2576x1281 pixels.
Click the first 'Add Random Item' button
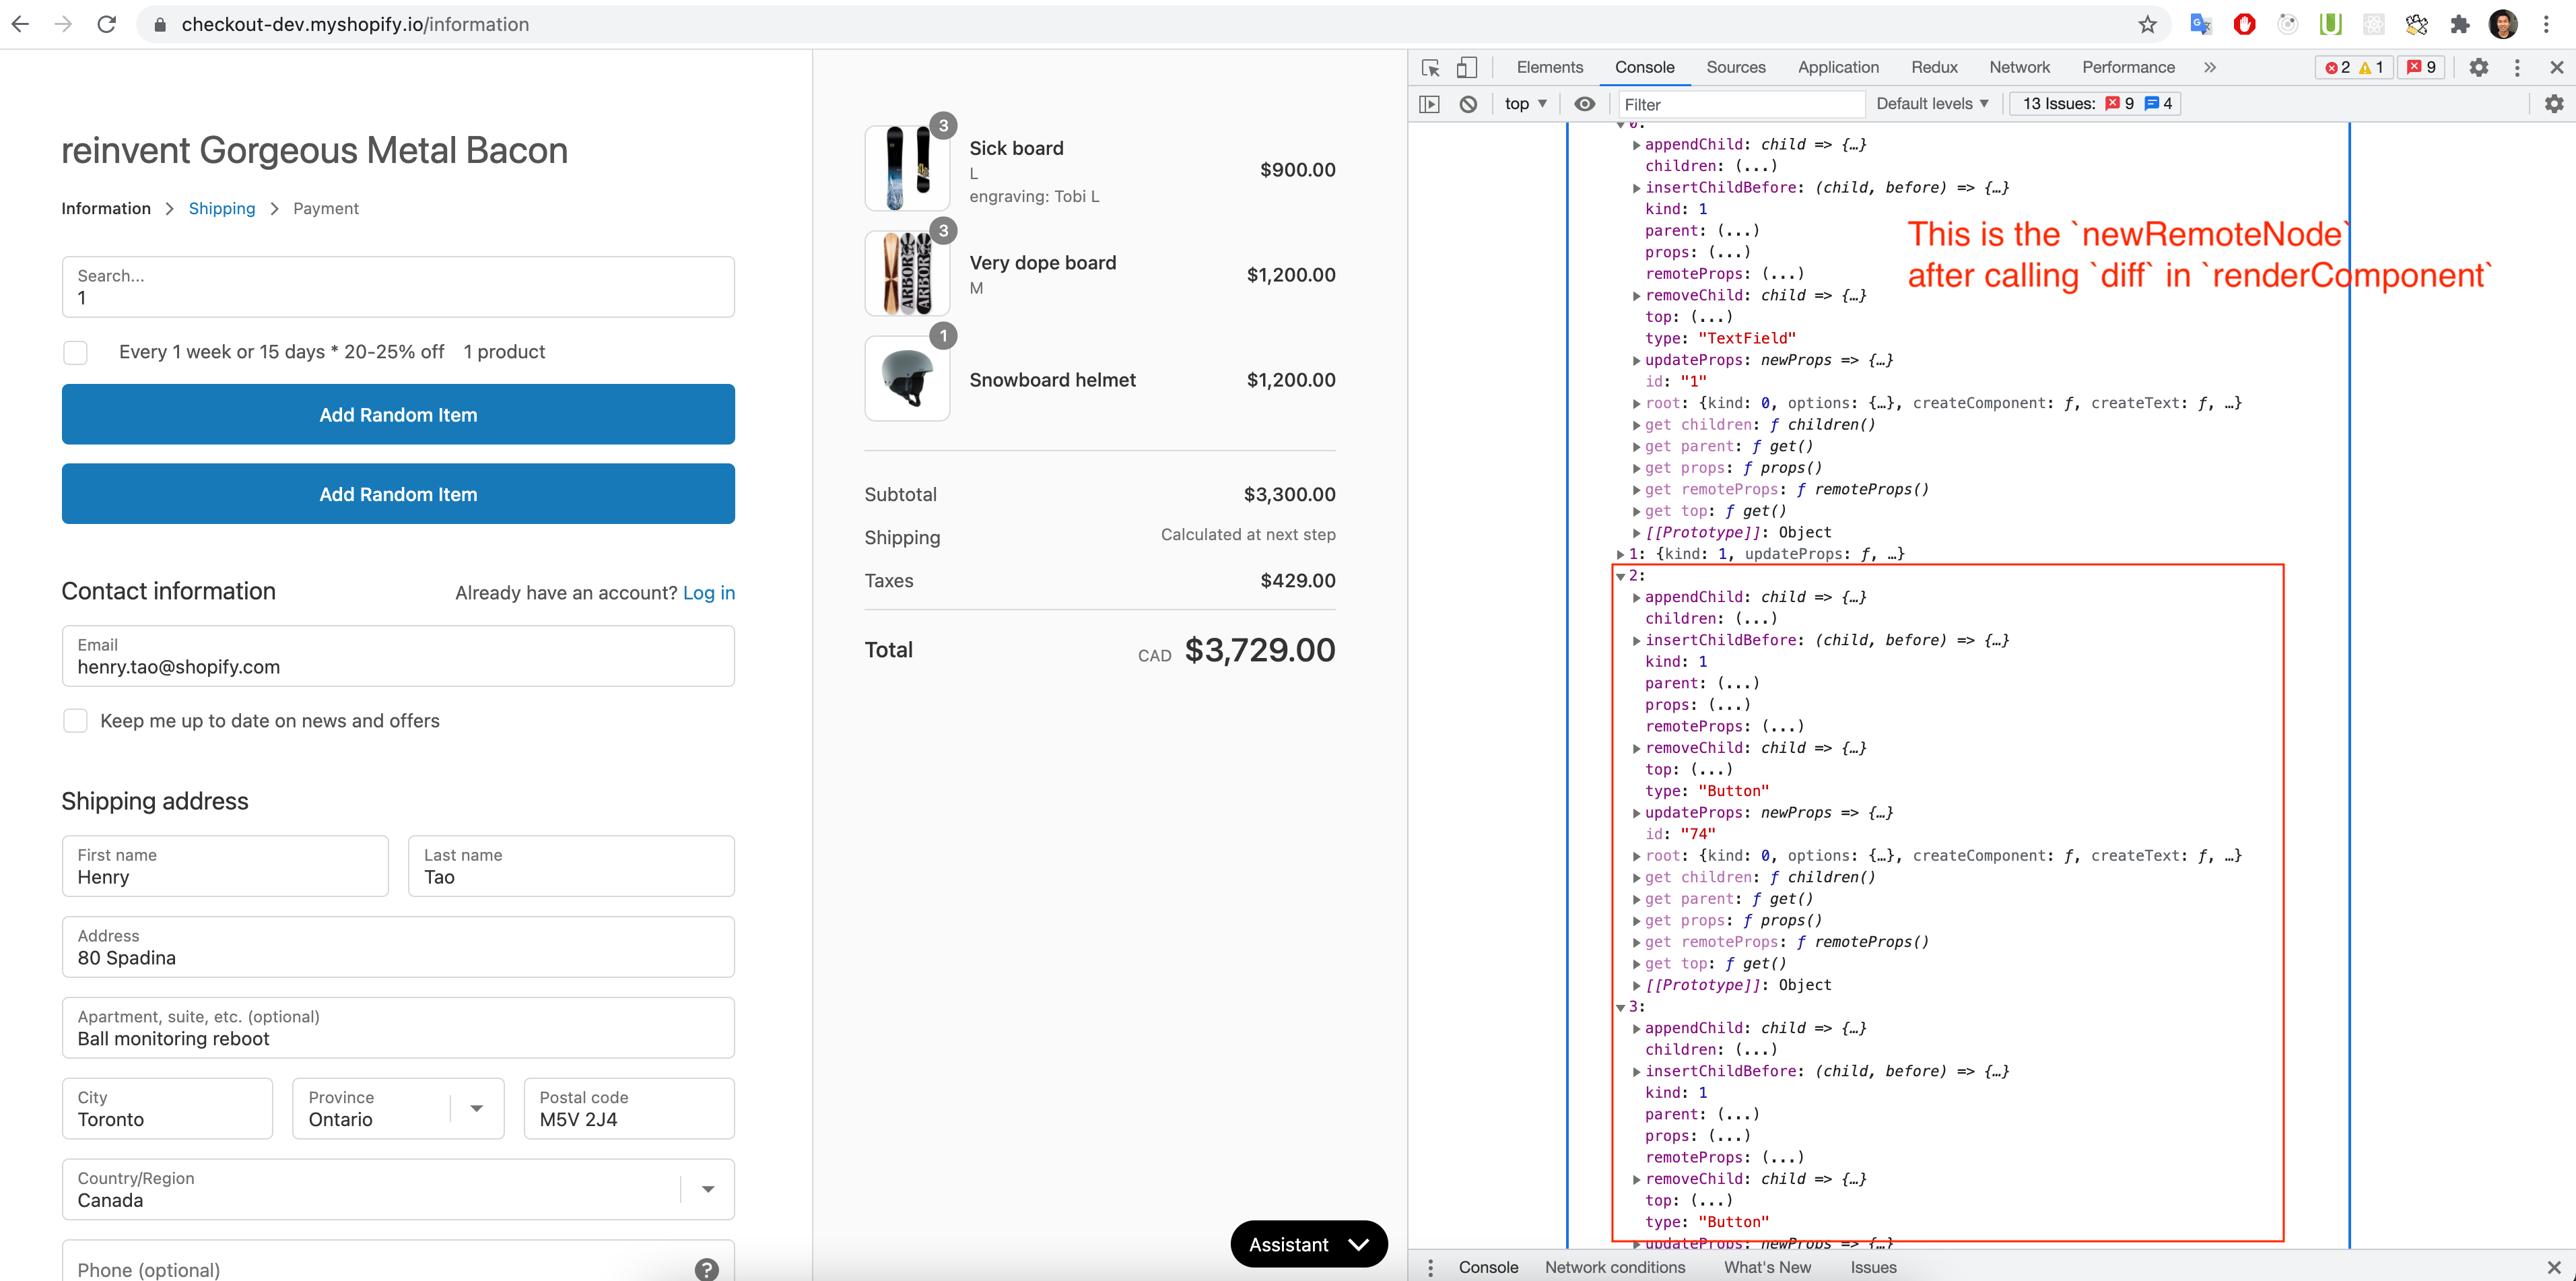[x=397, y=414]
